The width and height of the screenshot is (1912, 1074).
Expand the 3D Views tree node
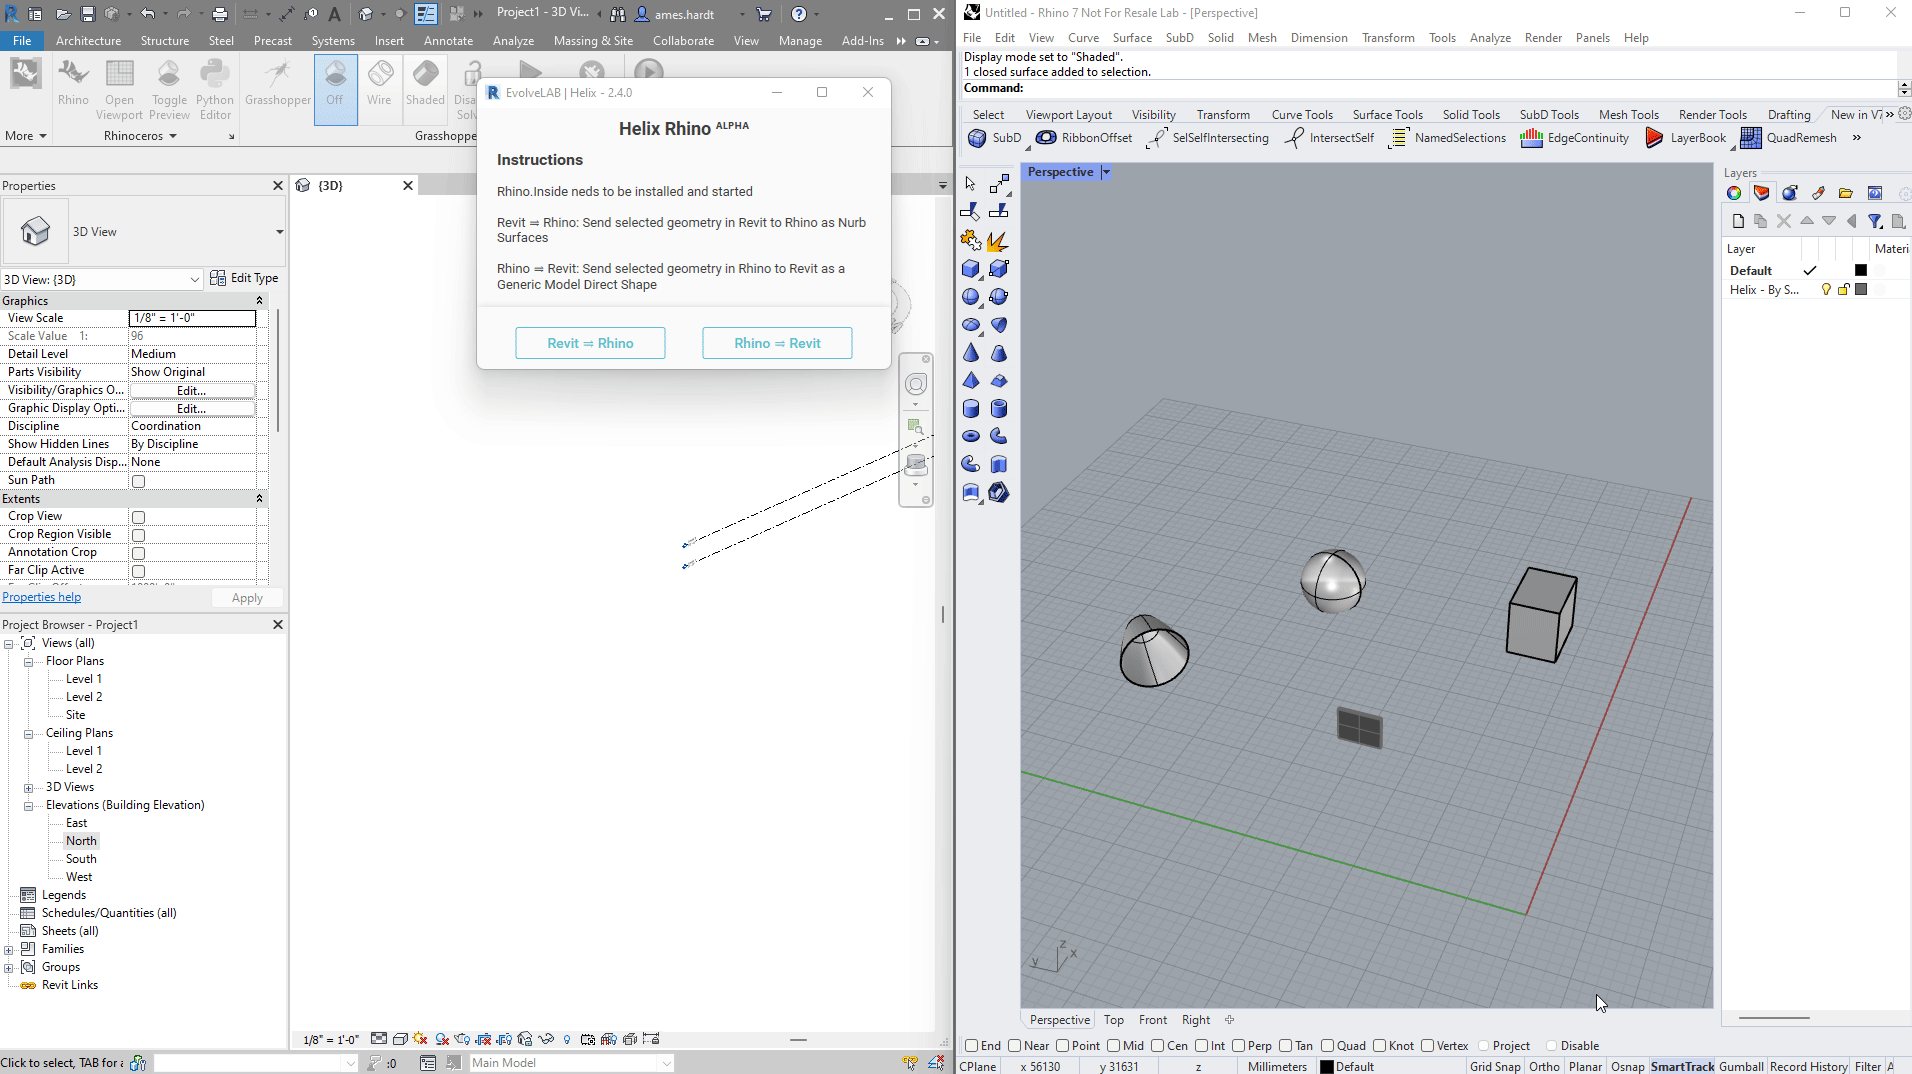[29, 788]
